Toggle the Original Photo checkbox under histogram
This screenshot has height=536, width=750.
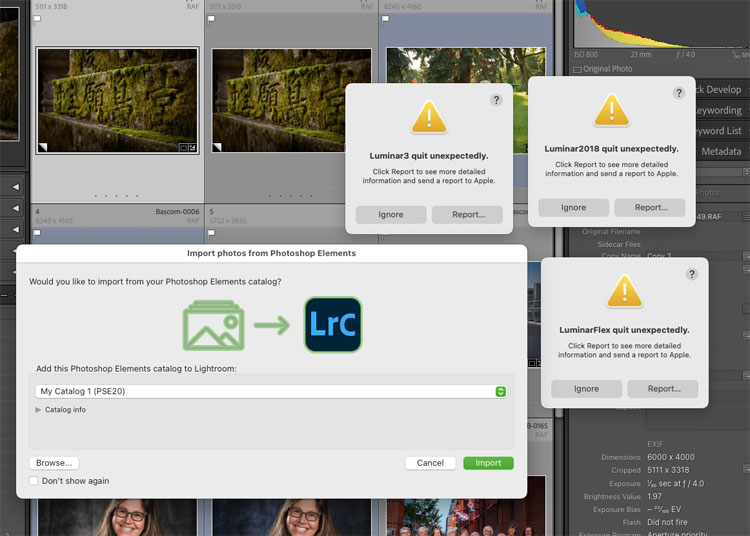(x=577, y=69)
